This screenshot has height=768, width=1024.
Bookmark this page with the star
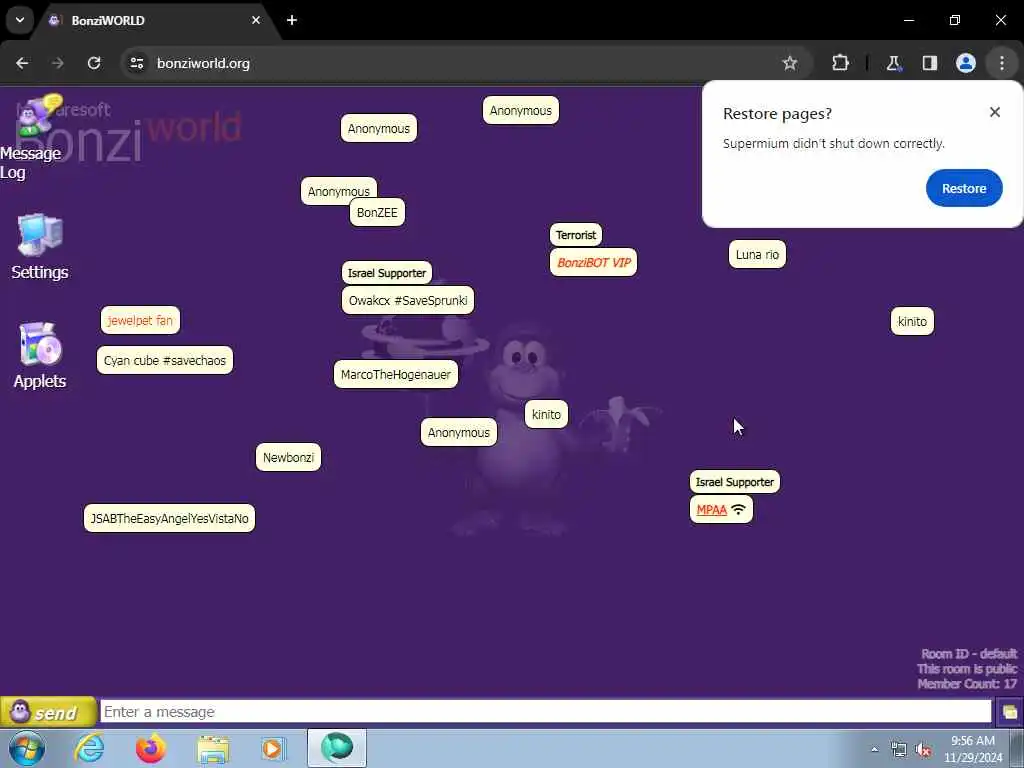coord(790,63)
